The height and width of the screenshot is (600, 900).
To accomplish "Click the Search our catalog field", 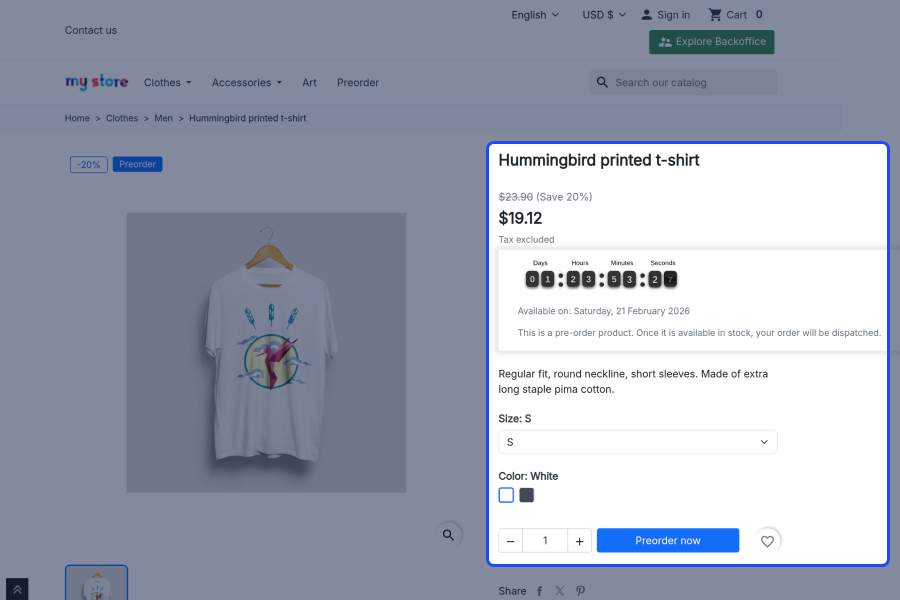I will (x=690, y=83).
